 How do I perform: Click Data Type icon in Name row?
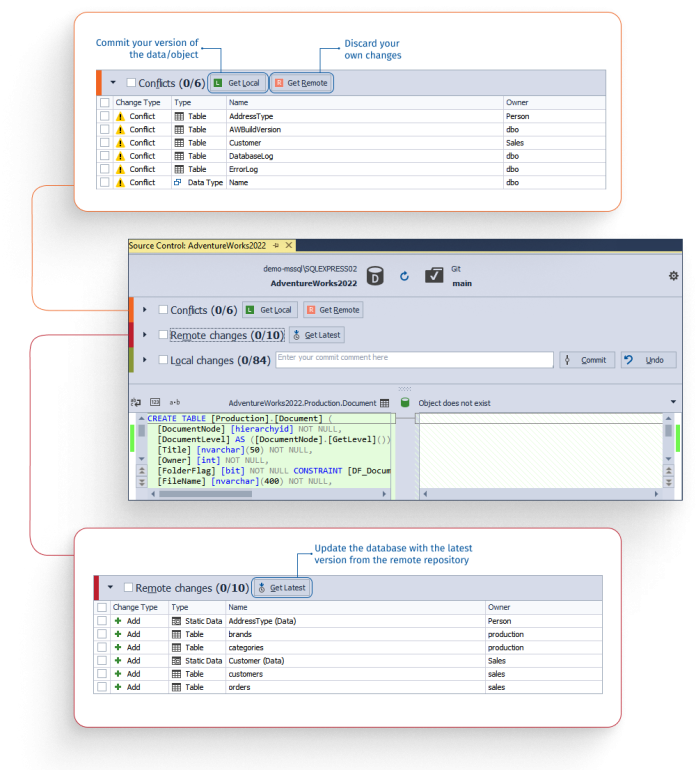point(178,182)
